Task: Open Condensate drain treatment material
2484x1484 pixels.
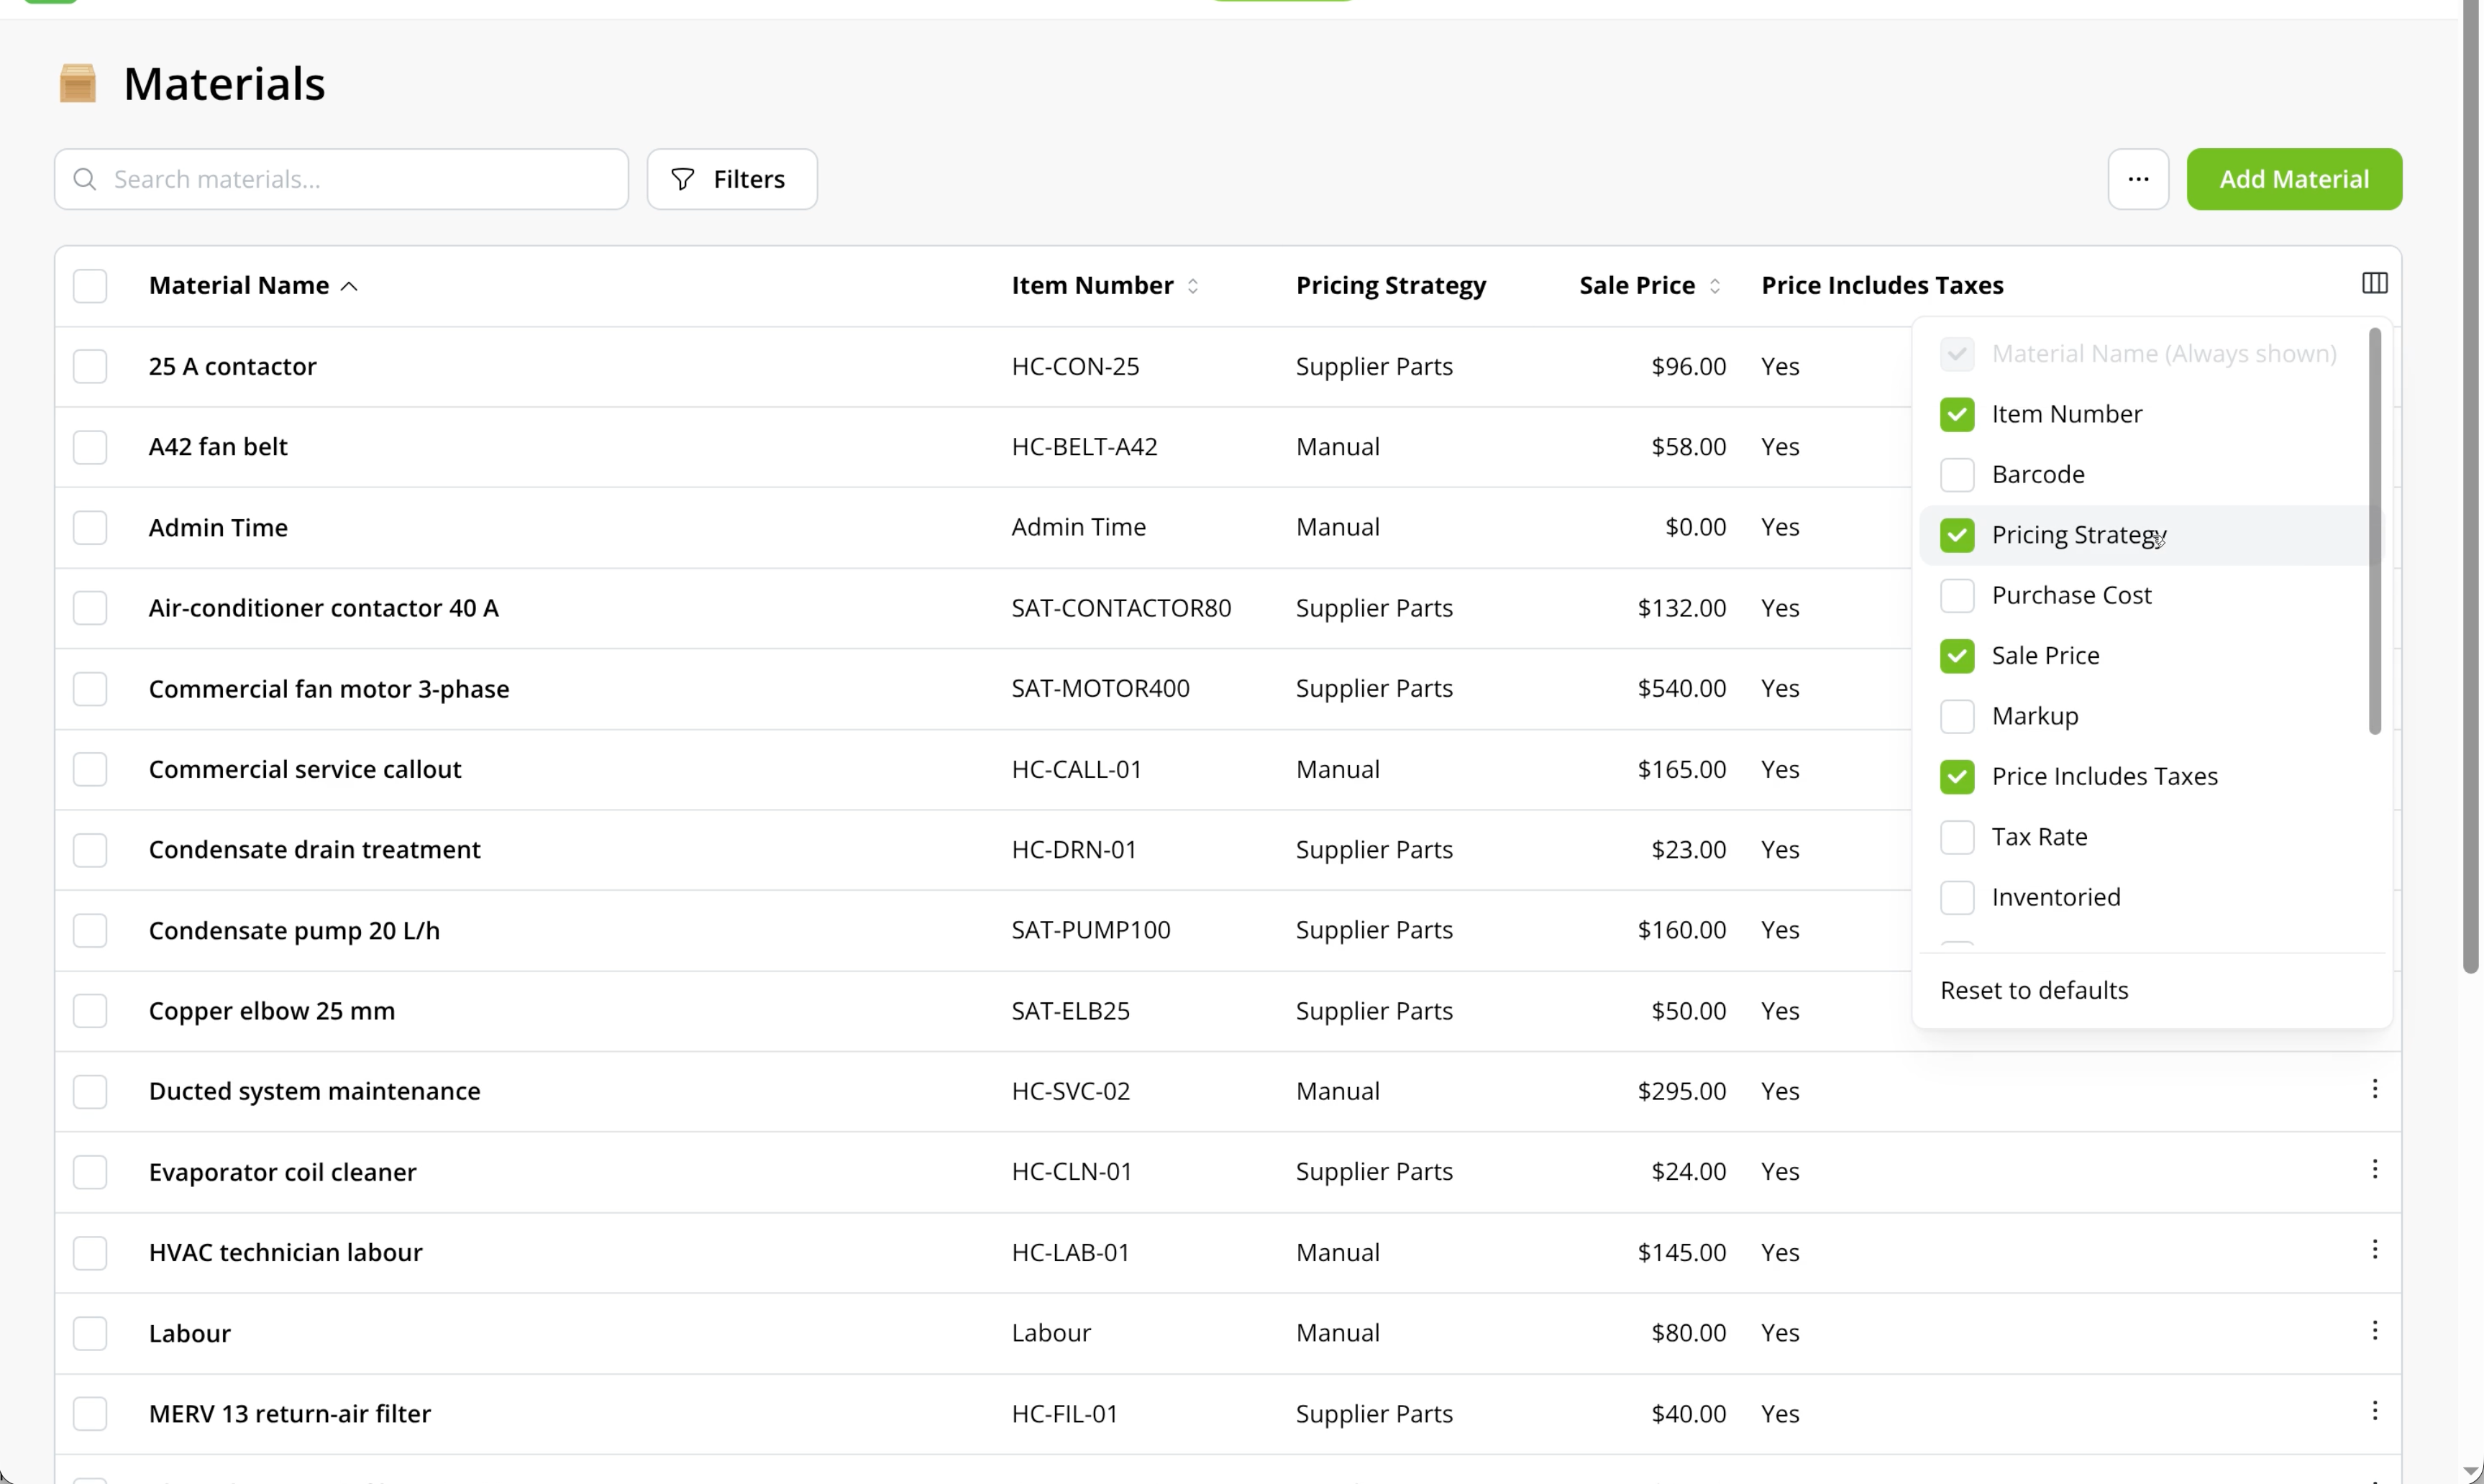Action: (x=315, y=849)
